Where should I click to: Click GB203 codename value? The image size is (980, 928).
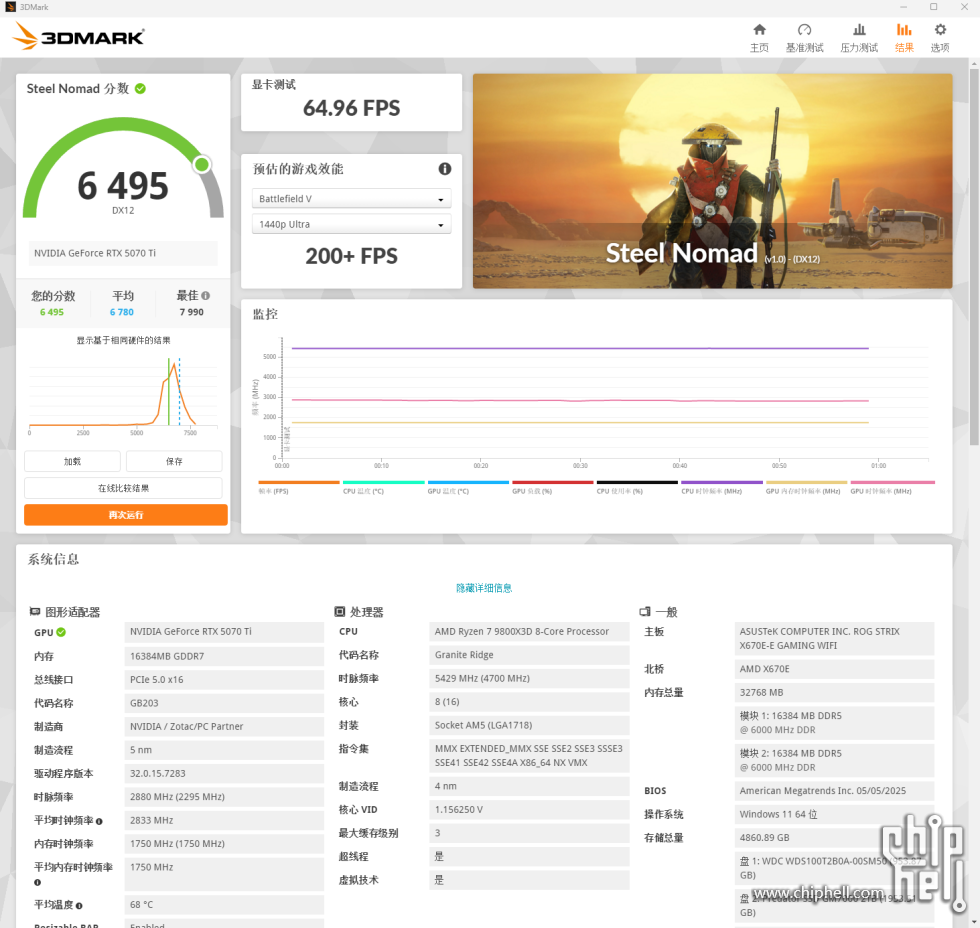point(224,703)
